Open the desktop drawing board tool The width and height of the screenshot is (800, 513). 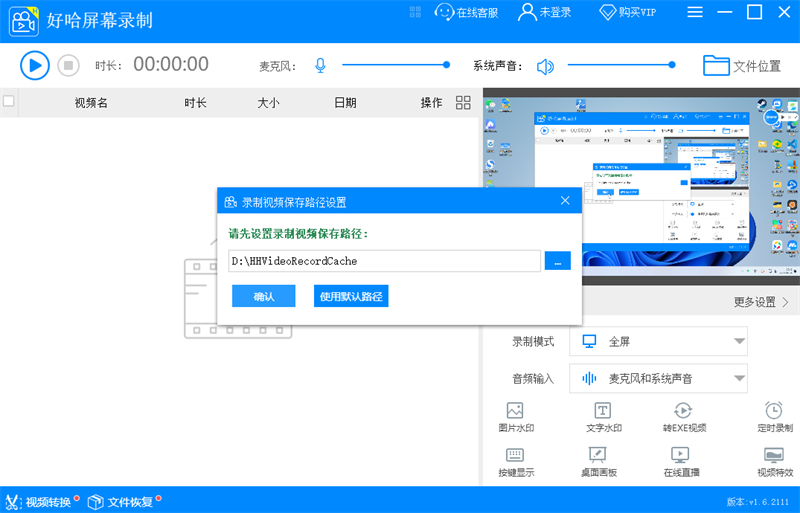coord(598,462)
